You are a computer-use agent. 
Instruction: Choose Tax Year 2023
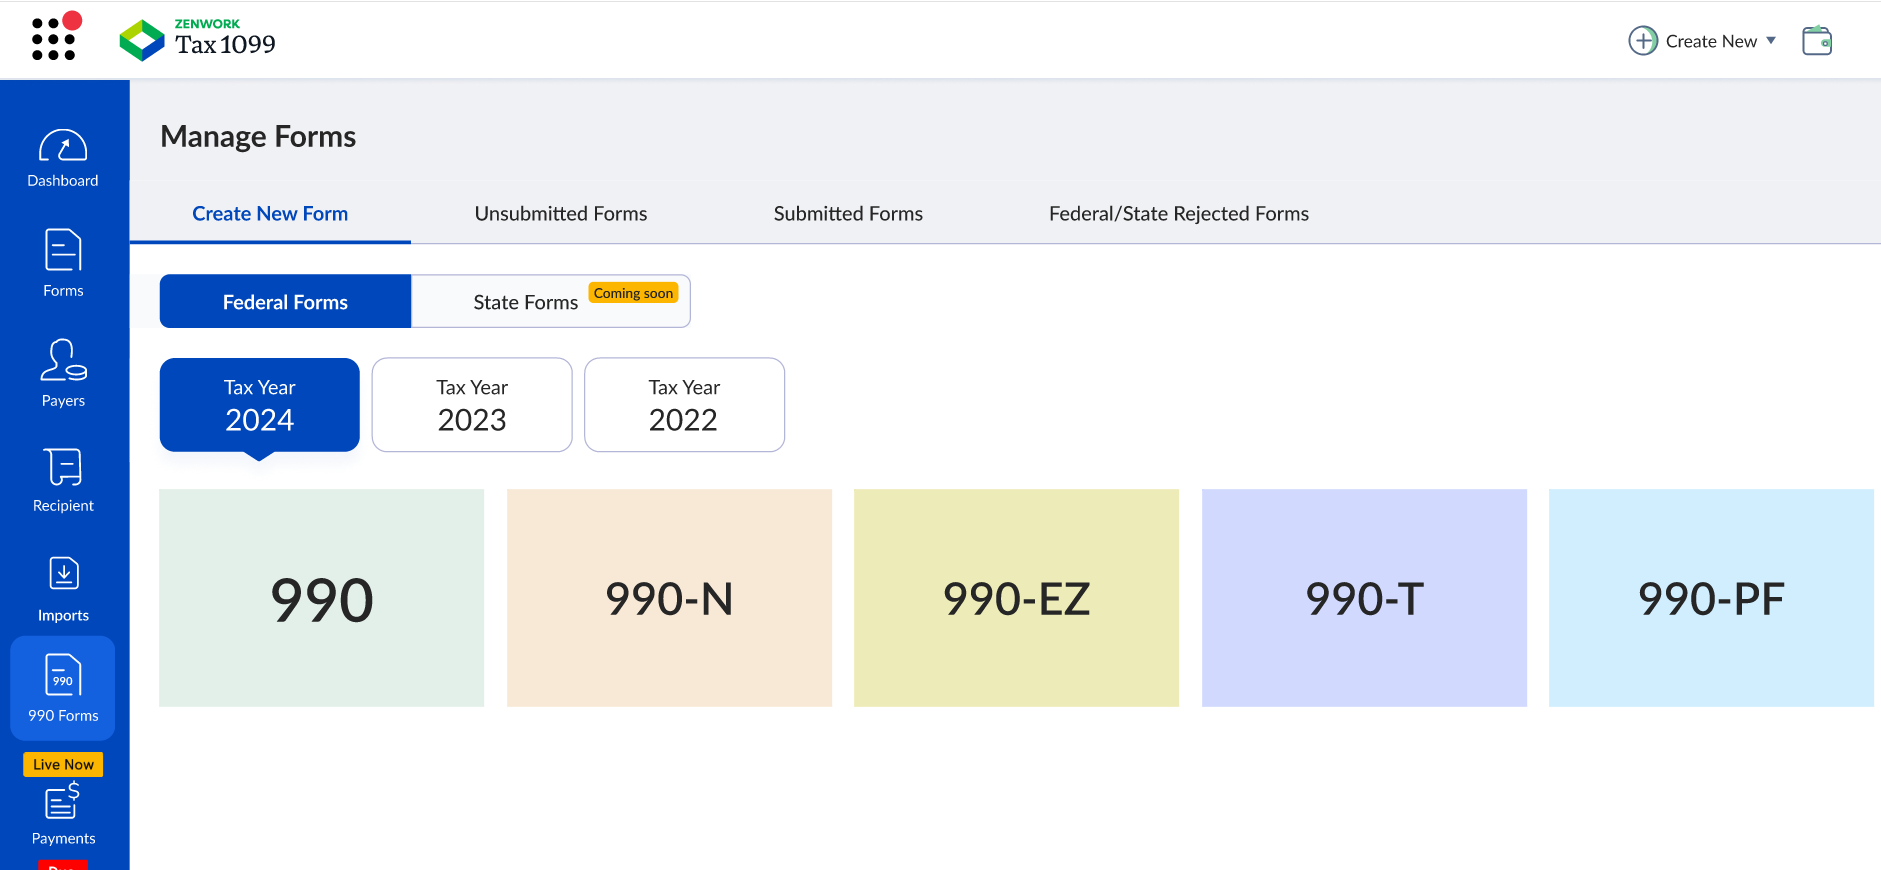click(x=472, y=405)
